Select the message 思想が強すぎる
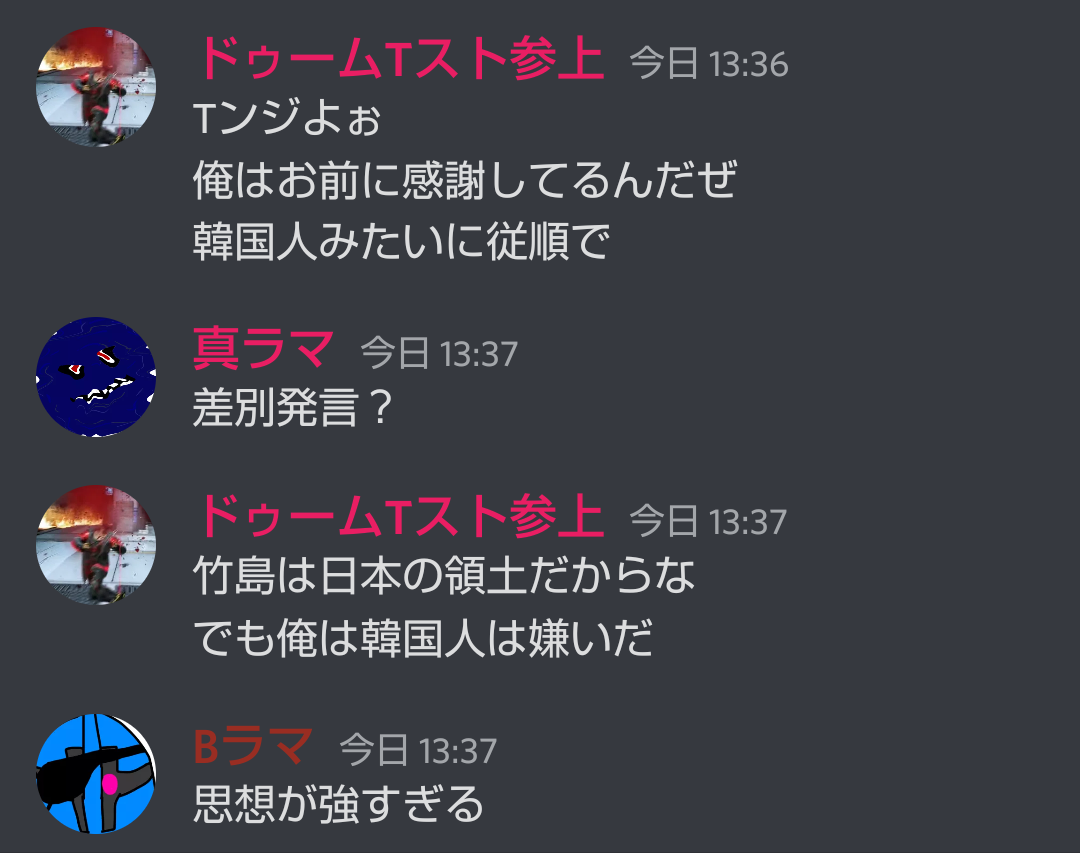This screenshot has width=1080, height=853. [x=338, y=804]
